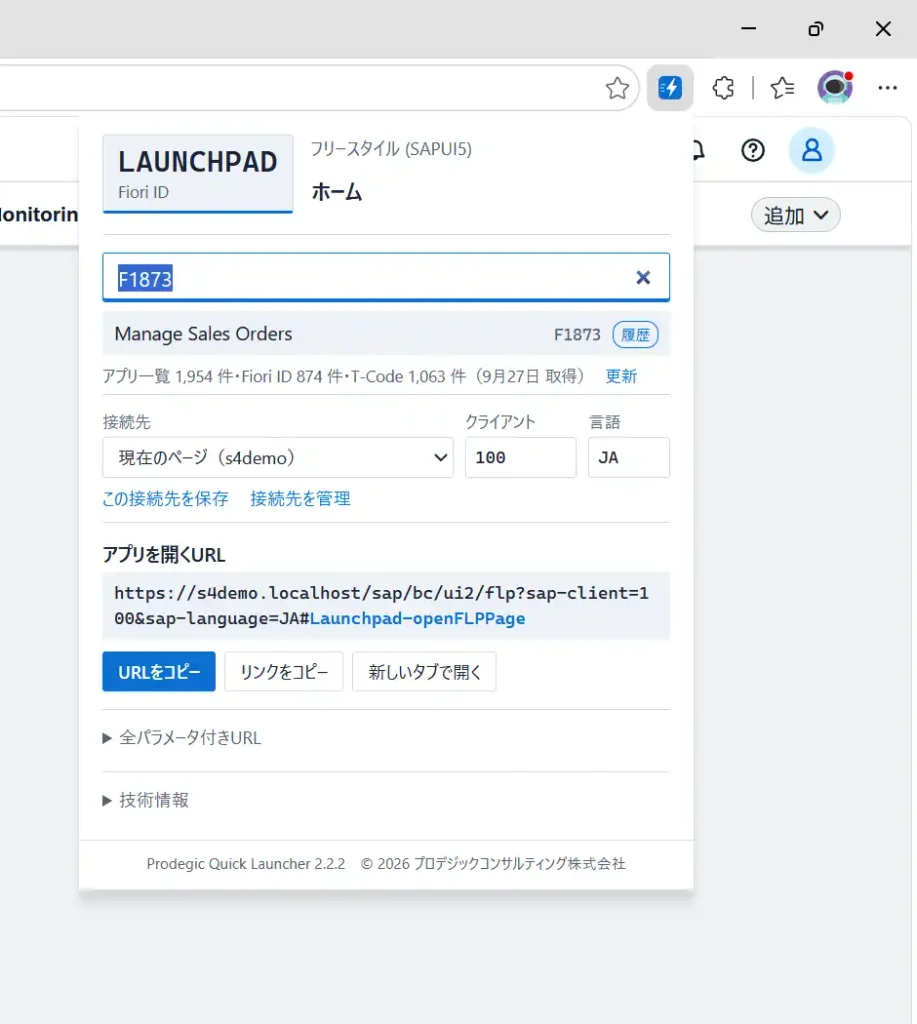Open browser settings and more menu
This screenshot has width=917, height=1024.
pyautogui.click(x=887, y=88)
